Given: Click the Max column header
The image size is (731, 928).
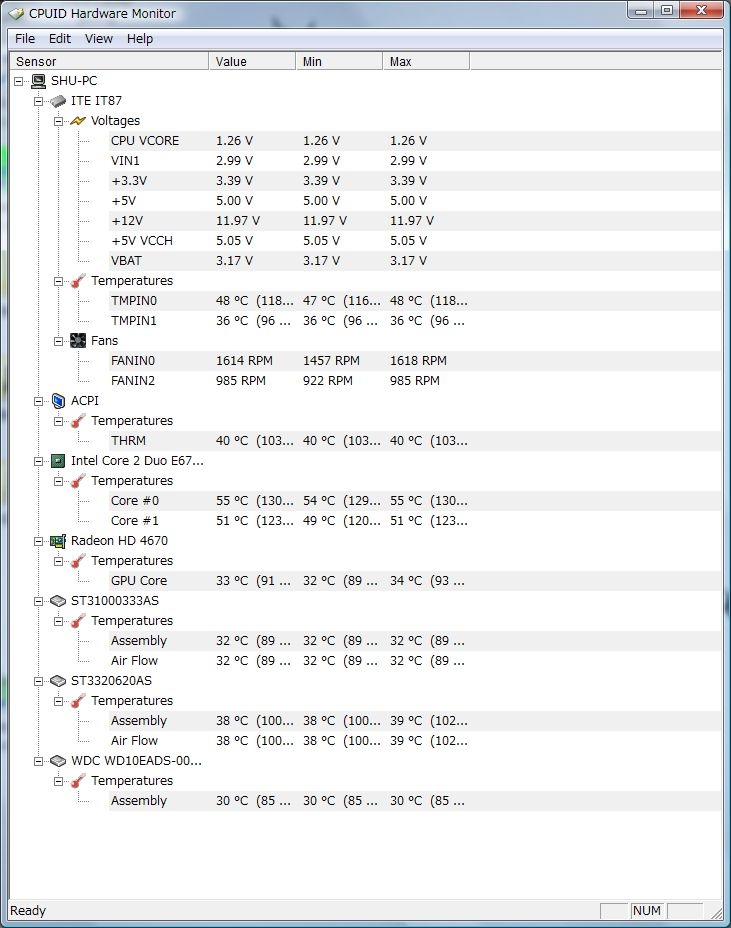Looking at the screenshot, I should tap(426, 62).
